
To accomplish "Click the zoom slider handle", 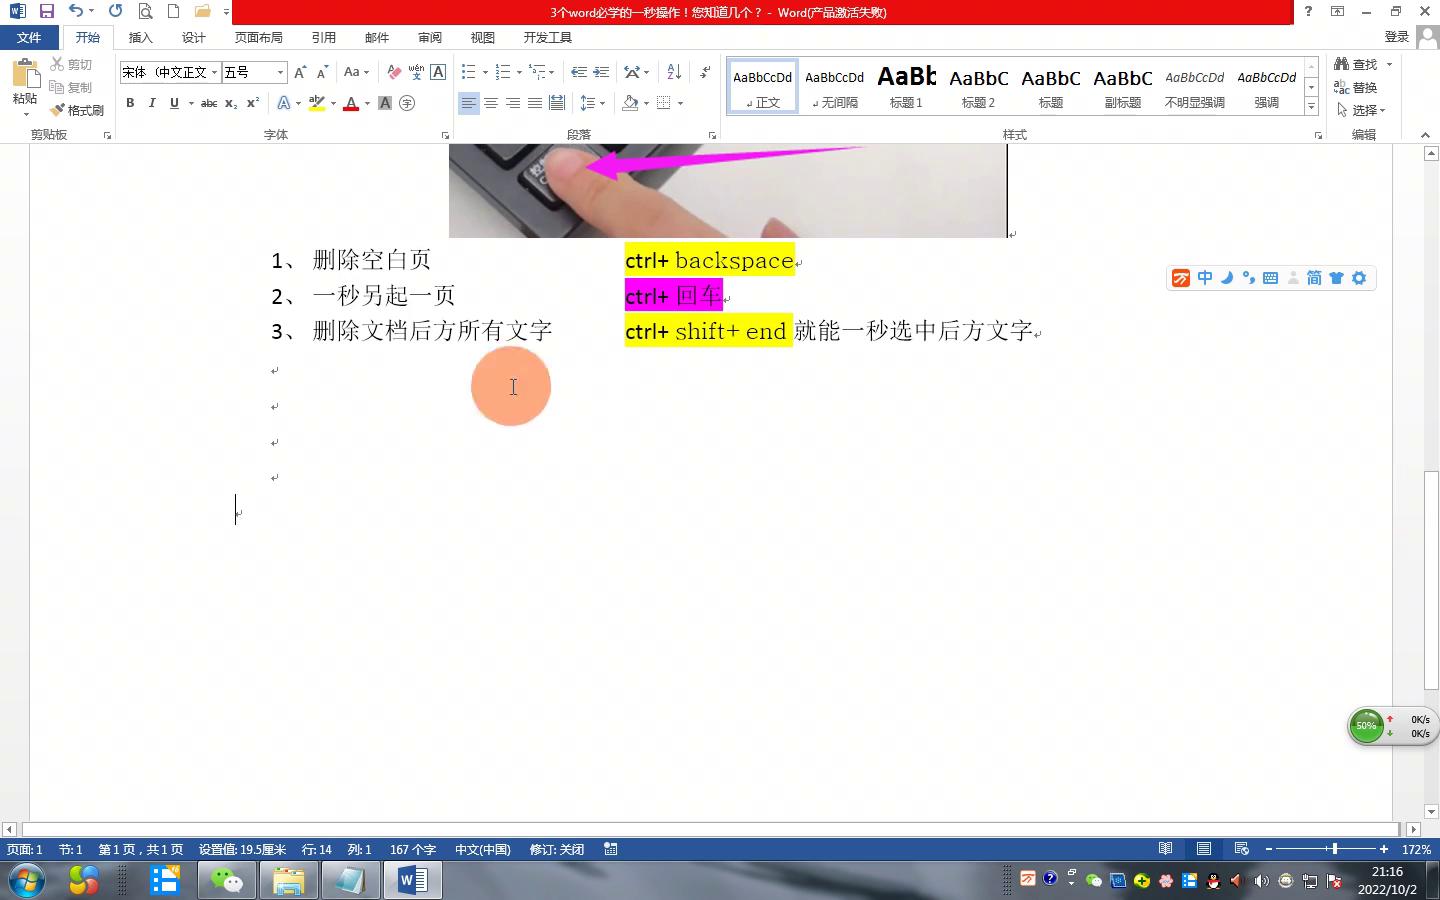I will pyautogui.click(x=1334, y=849).
